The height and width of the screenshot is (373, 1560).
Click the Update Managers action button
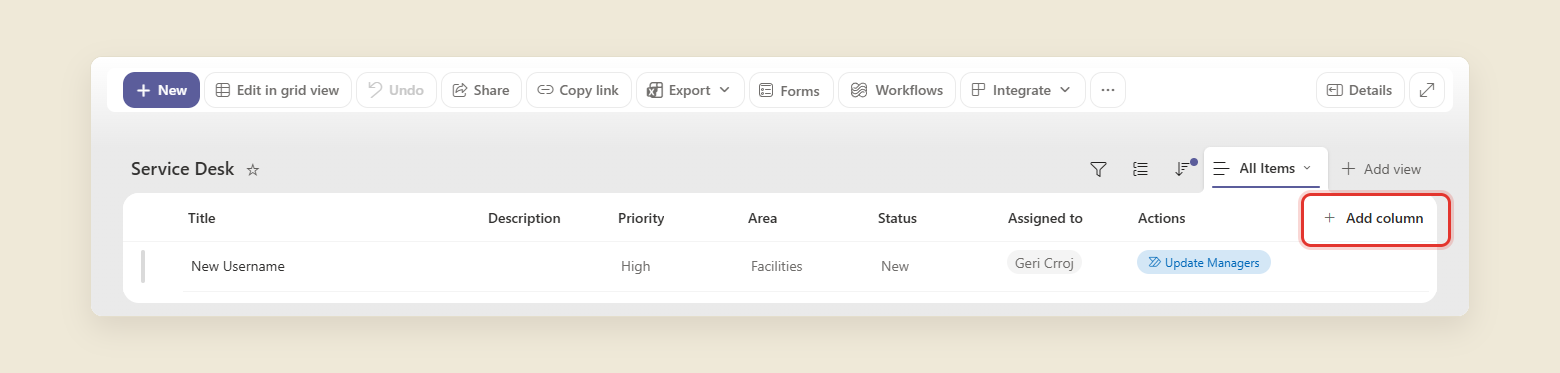pyautogui.click(x=1204, y=262)
